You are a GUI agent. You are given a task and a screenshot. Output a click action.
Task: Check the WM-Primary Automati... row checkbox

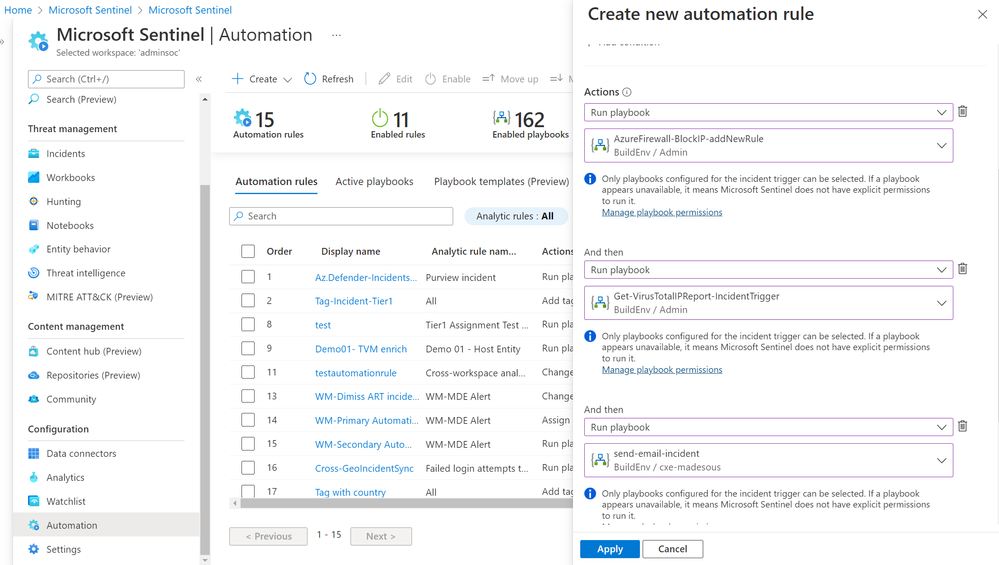(248, 420)
